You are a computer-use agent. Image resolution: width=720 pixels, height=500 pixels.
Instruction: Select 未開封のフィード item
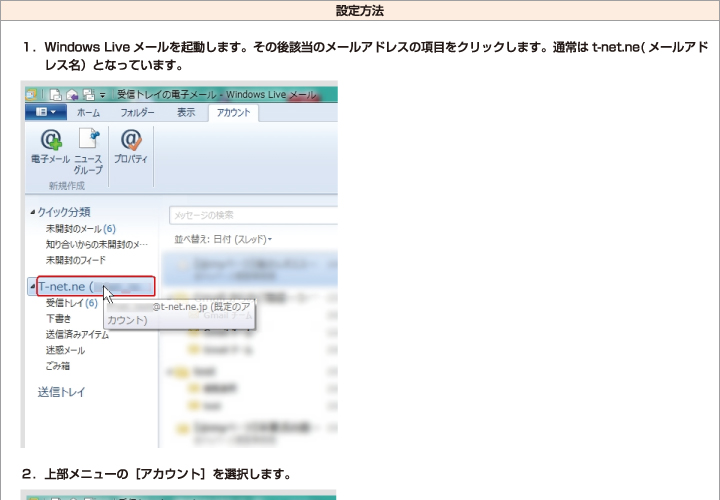point(76,260)
